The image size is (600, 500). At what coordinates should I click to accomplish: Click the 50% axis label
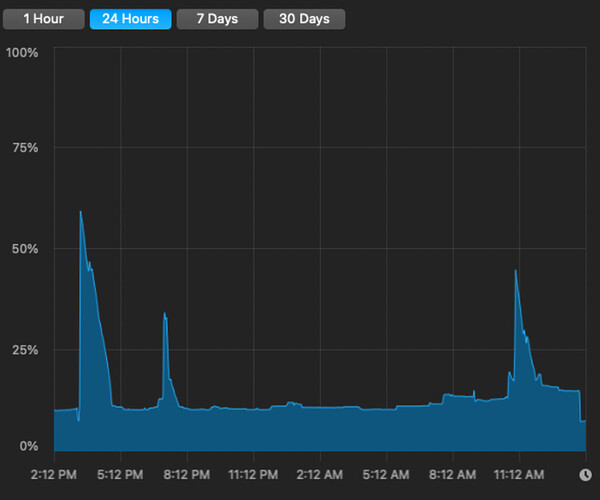pos(25,249)
